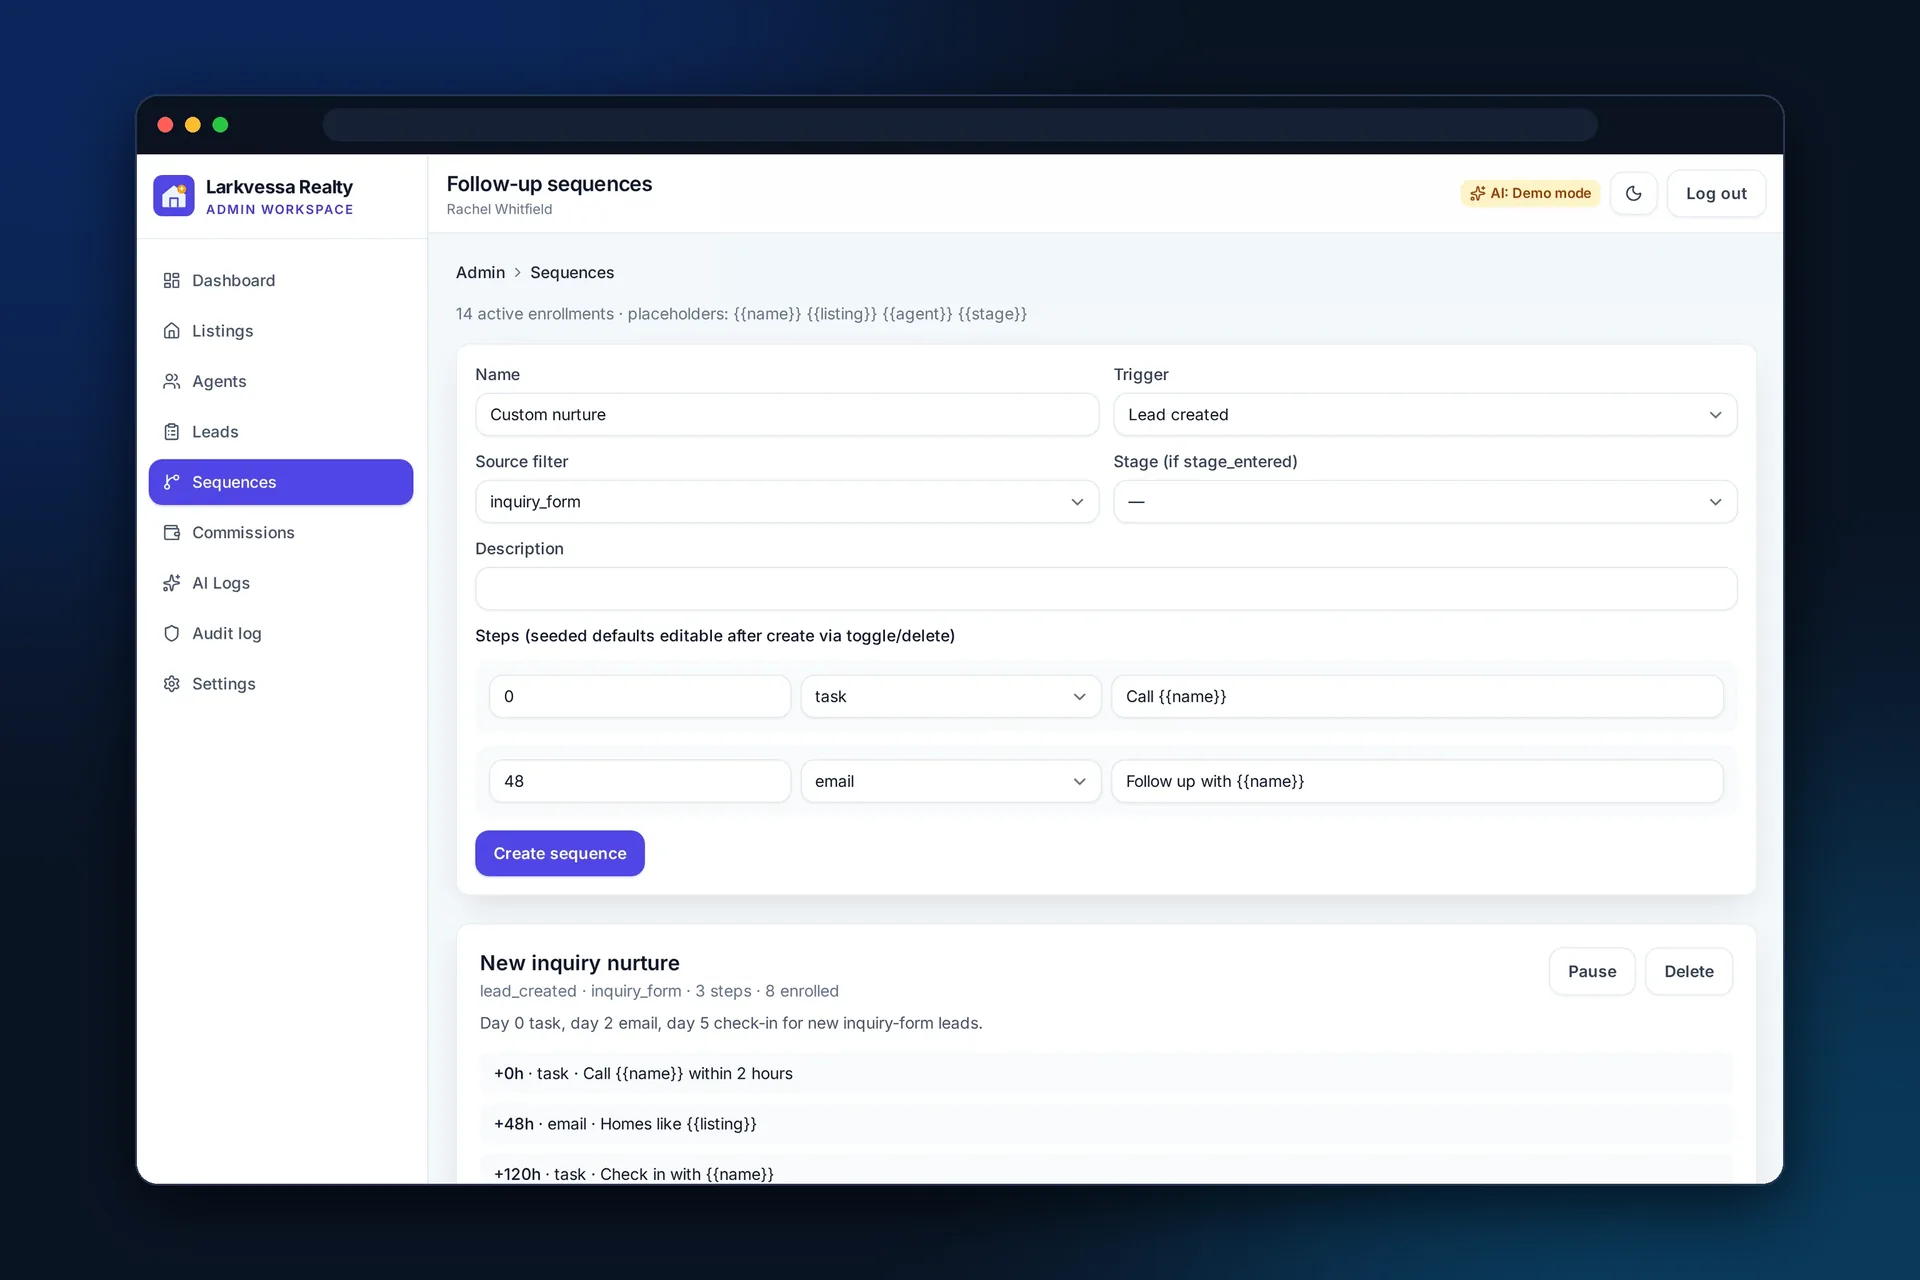Click the Log out button

coord(1716,194)
